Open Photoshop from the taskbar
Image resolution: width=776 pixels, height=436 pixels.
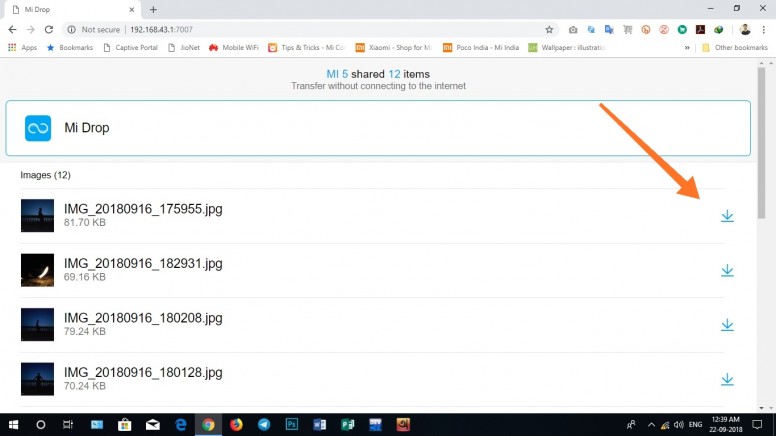point(292,425)
